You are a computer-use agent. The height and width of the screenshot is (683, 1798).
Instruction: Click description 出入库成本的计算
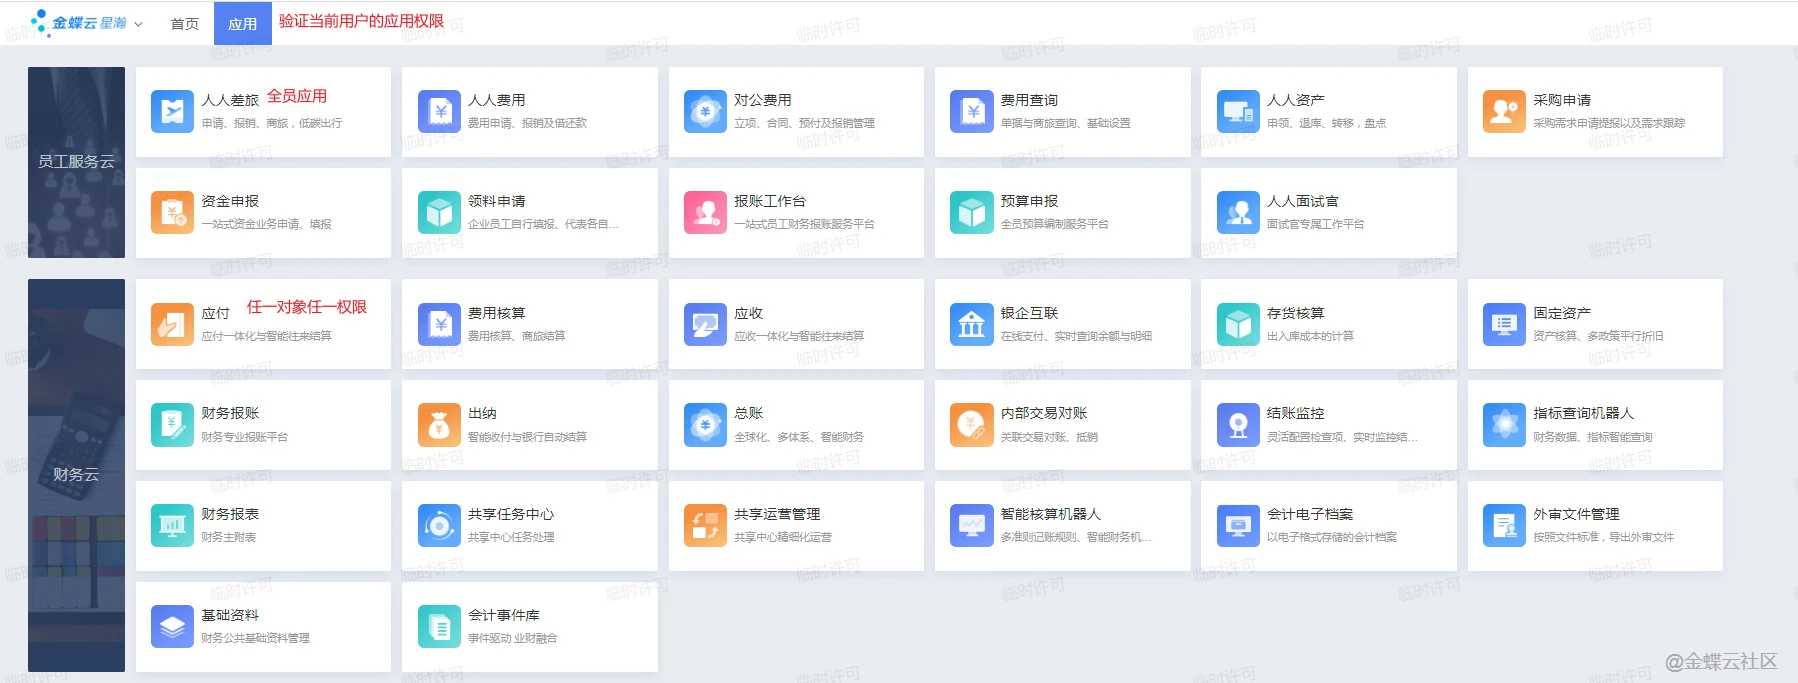pyautogui.click(x=1310, y=336)
